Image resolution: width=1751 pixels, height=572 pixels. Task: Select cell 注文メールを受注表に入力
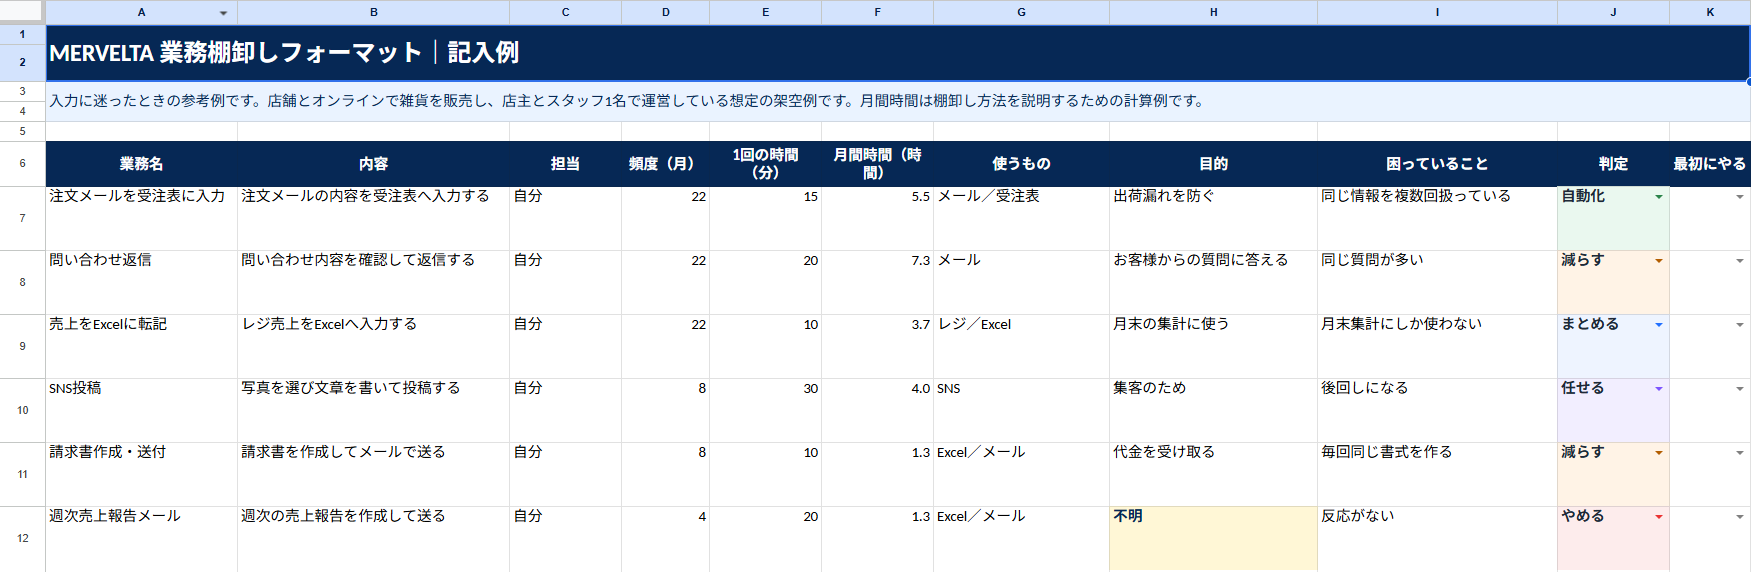pyautogui.click(x=141, y=218)
